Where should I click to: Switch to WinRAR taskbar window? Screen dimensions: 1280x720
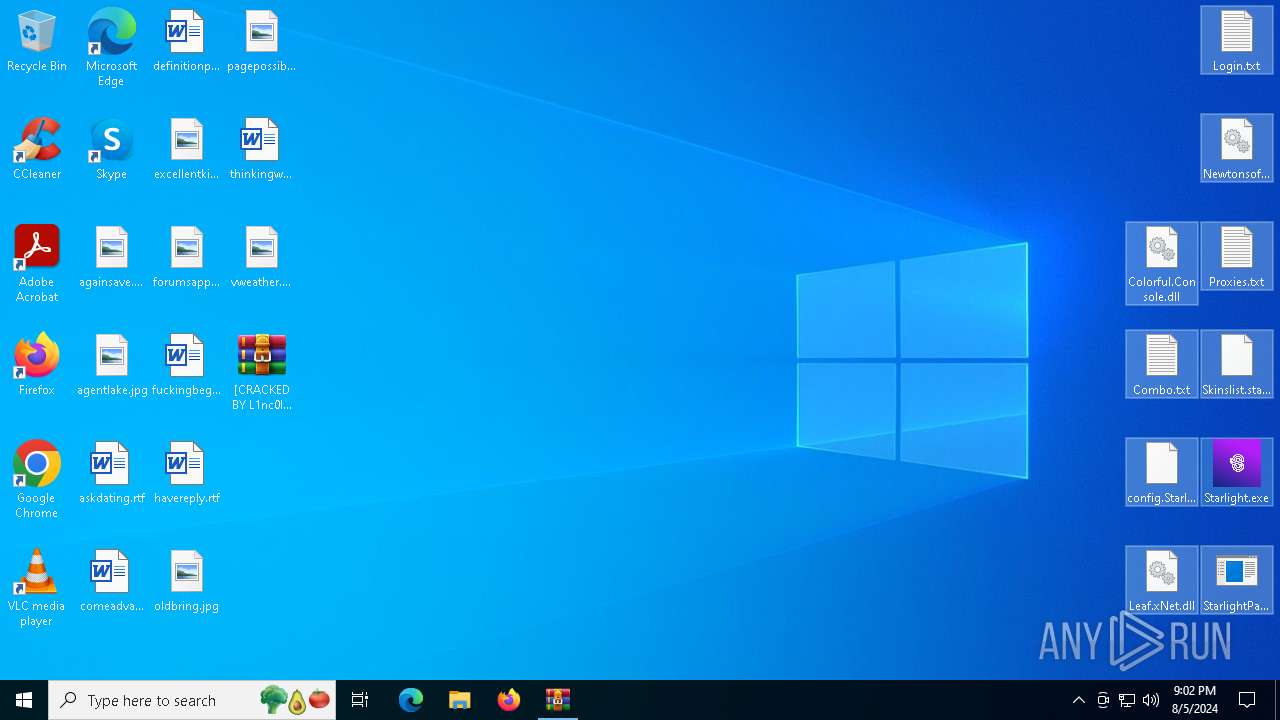558,700
